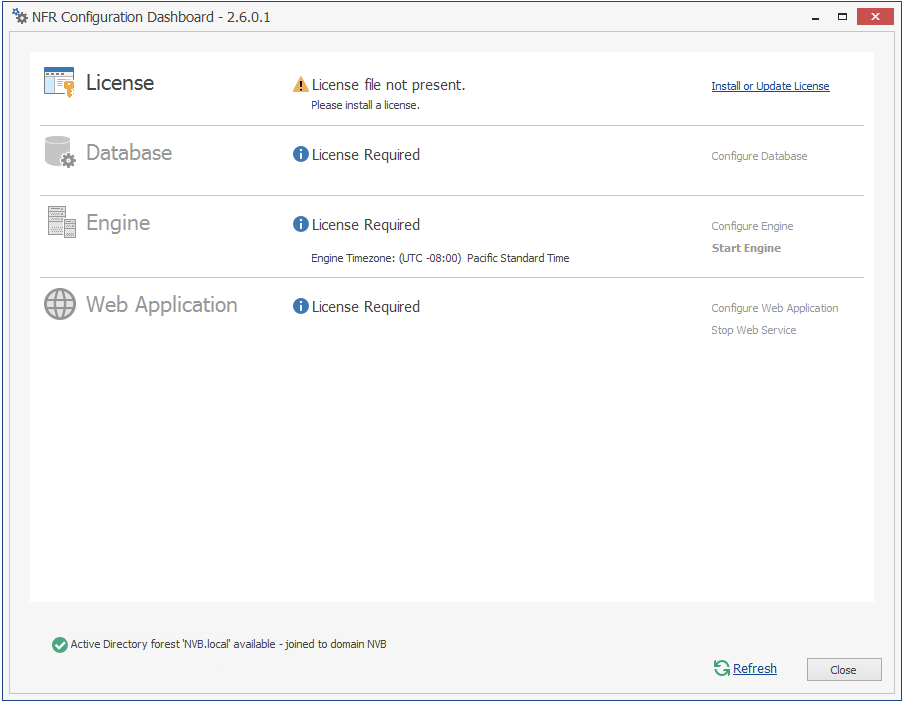Click the Refresh link text
This screenshot has width=904, height=703.
tap(755, 669)
